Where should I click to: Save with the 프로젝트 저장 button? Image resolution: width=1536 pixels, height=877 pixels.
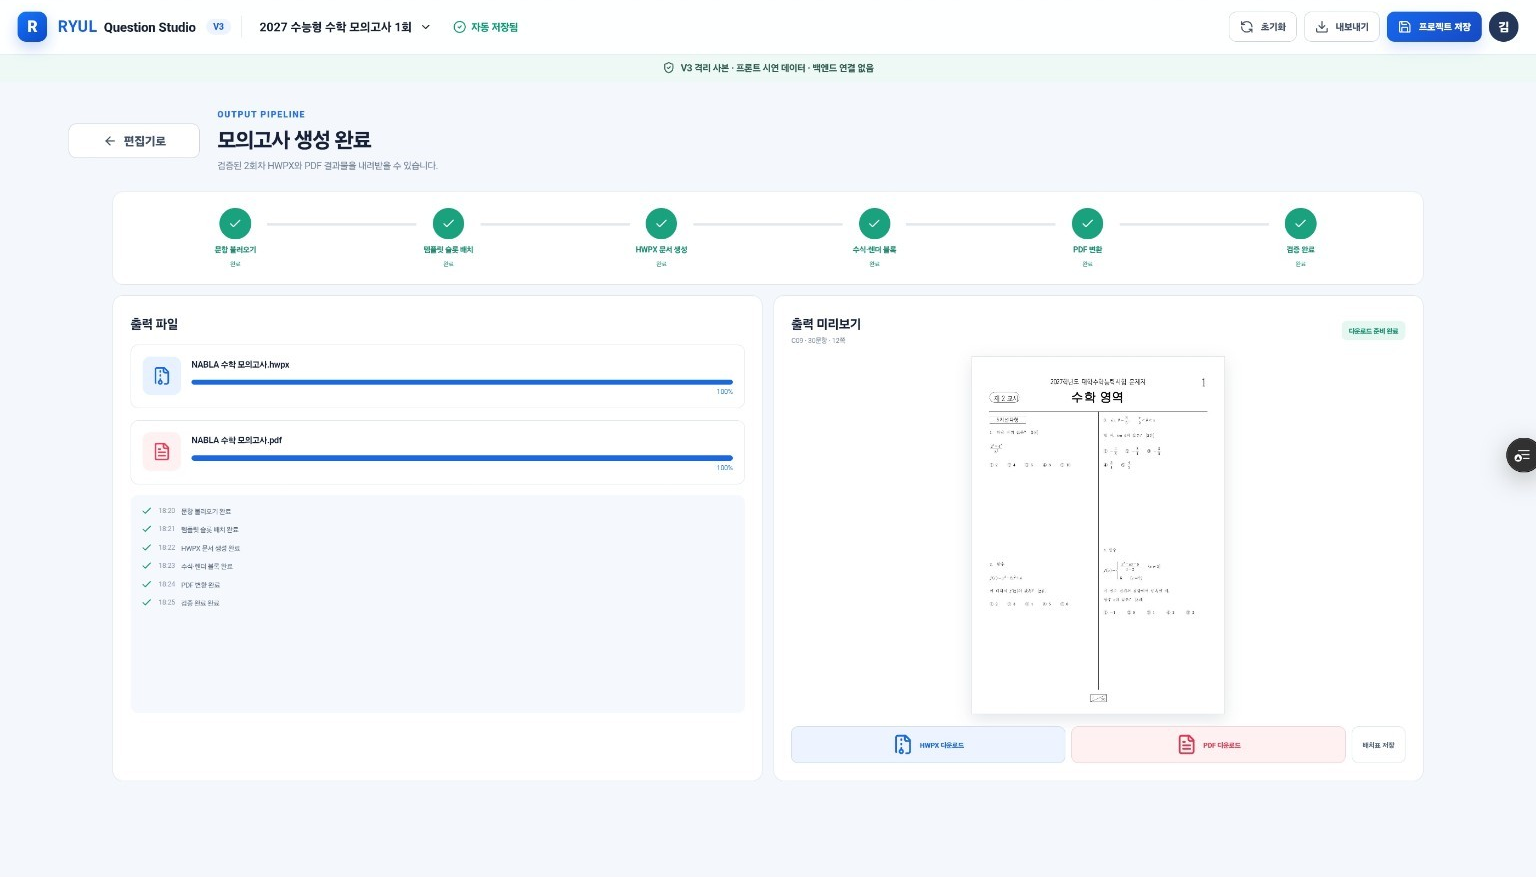coord(1434,27)
